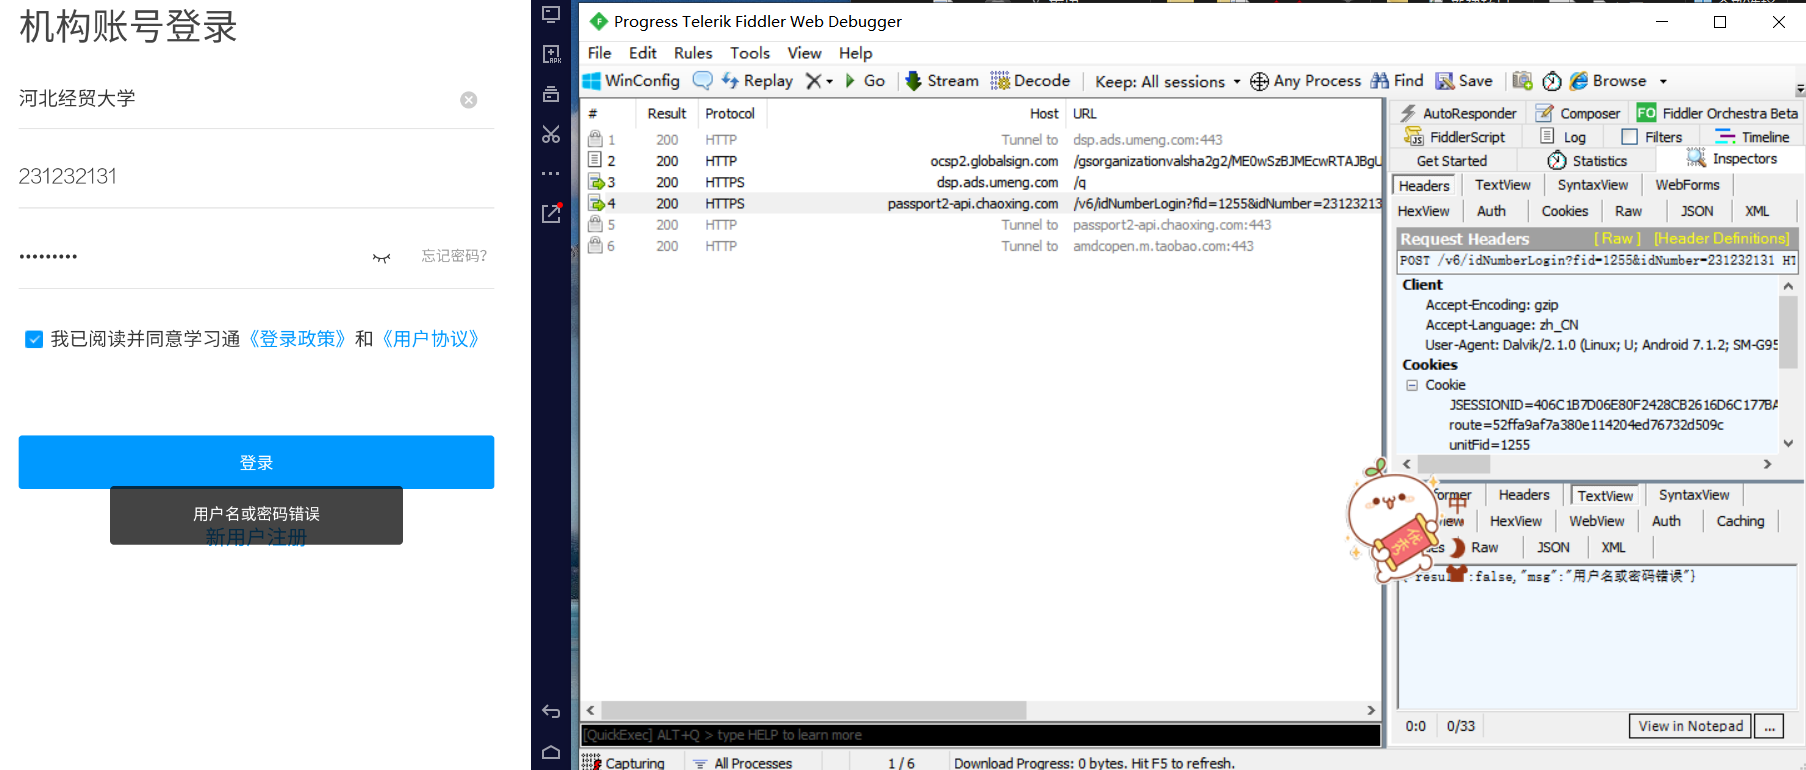This screenshot has width=1806, height=770.
Task: Switch to AutoResponder tab
Action: click(1458, 114)
